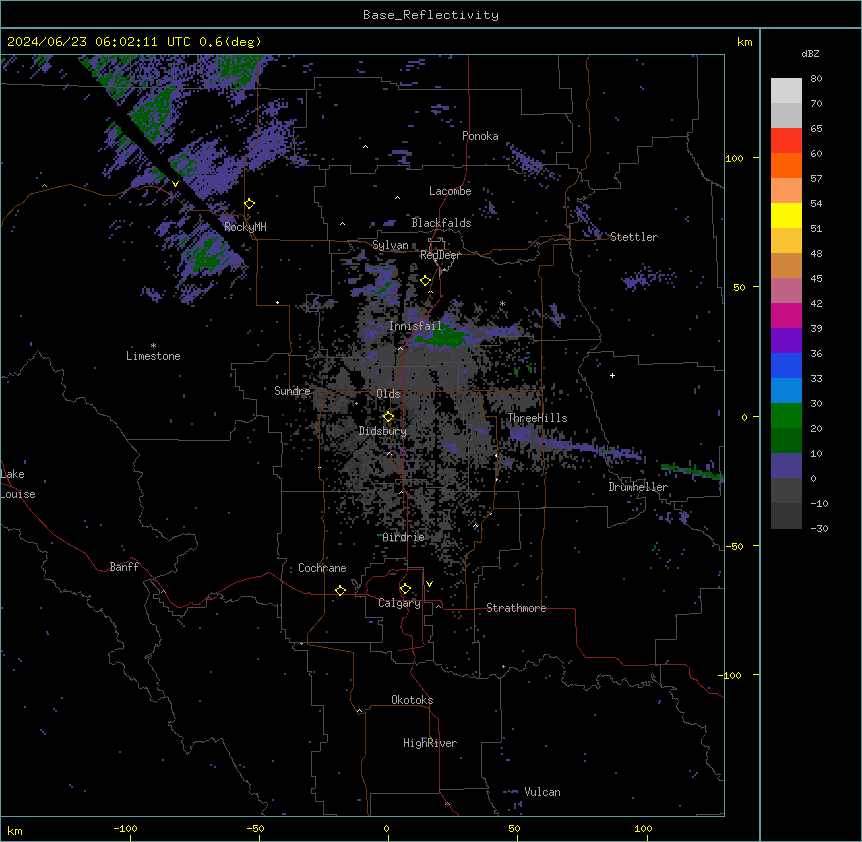This screenshot has height=842, width=862.
Task: Select the magenta 39-42 dBZ legend swatch
Action: click(x=786, y=315)
